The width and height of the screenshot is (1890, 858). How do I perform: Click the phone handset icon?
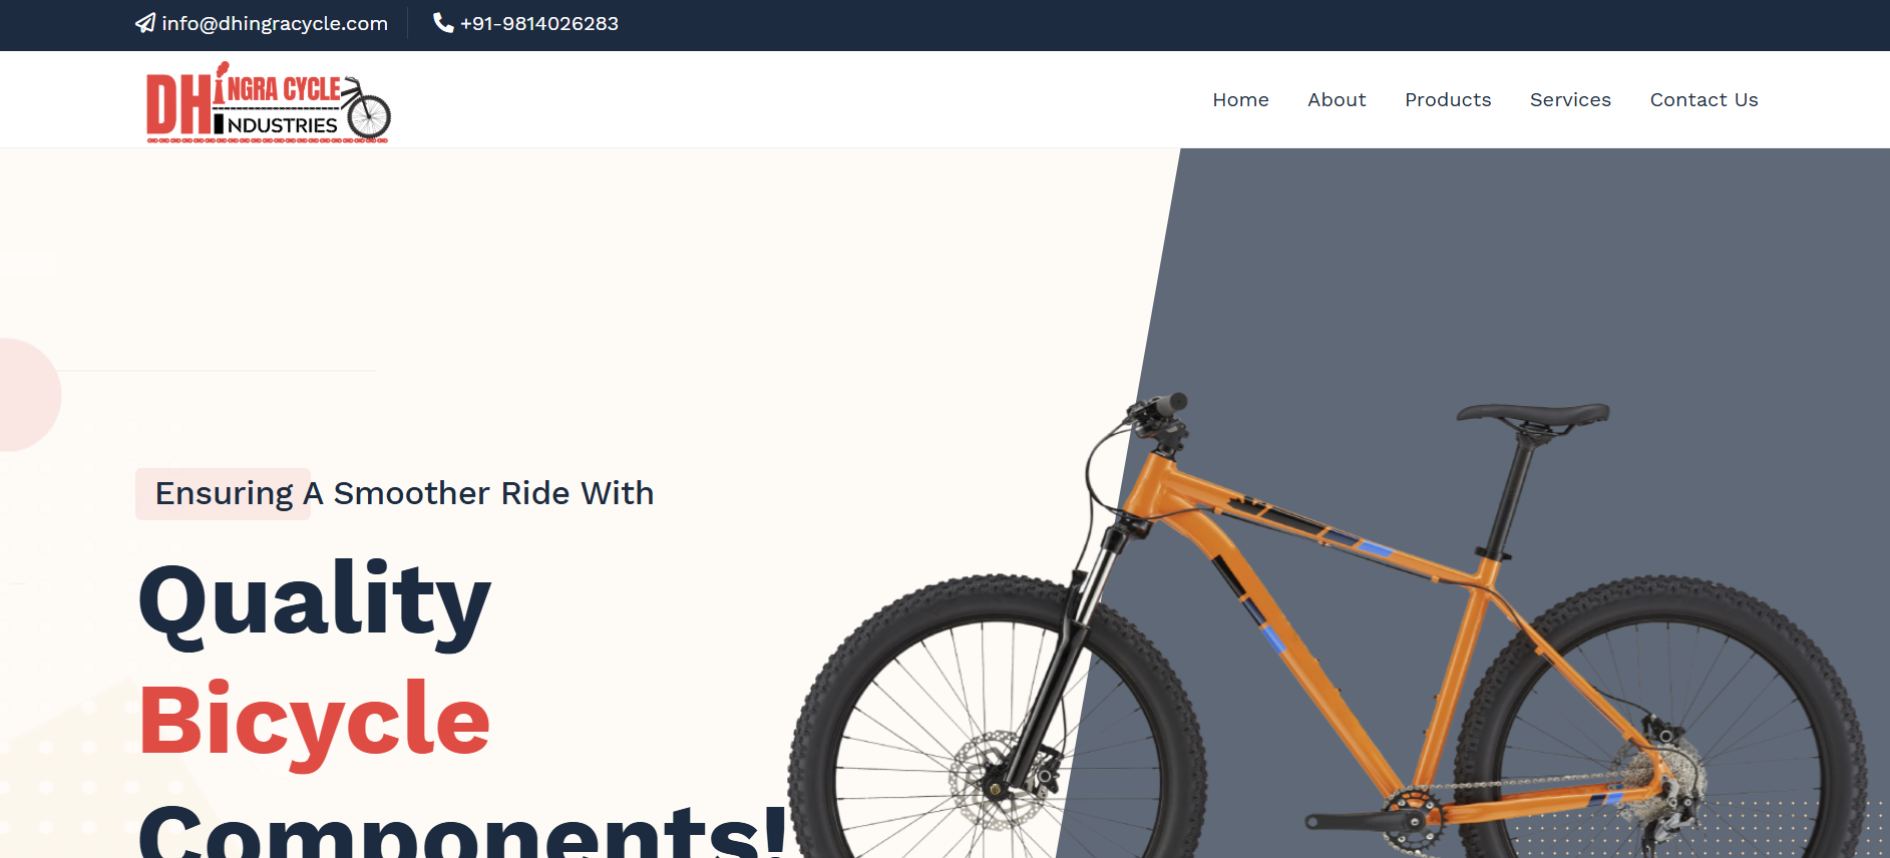pyautogui.click(x=443, y=23)
